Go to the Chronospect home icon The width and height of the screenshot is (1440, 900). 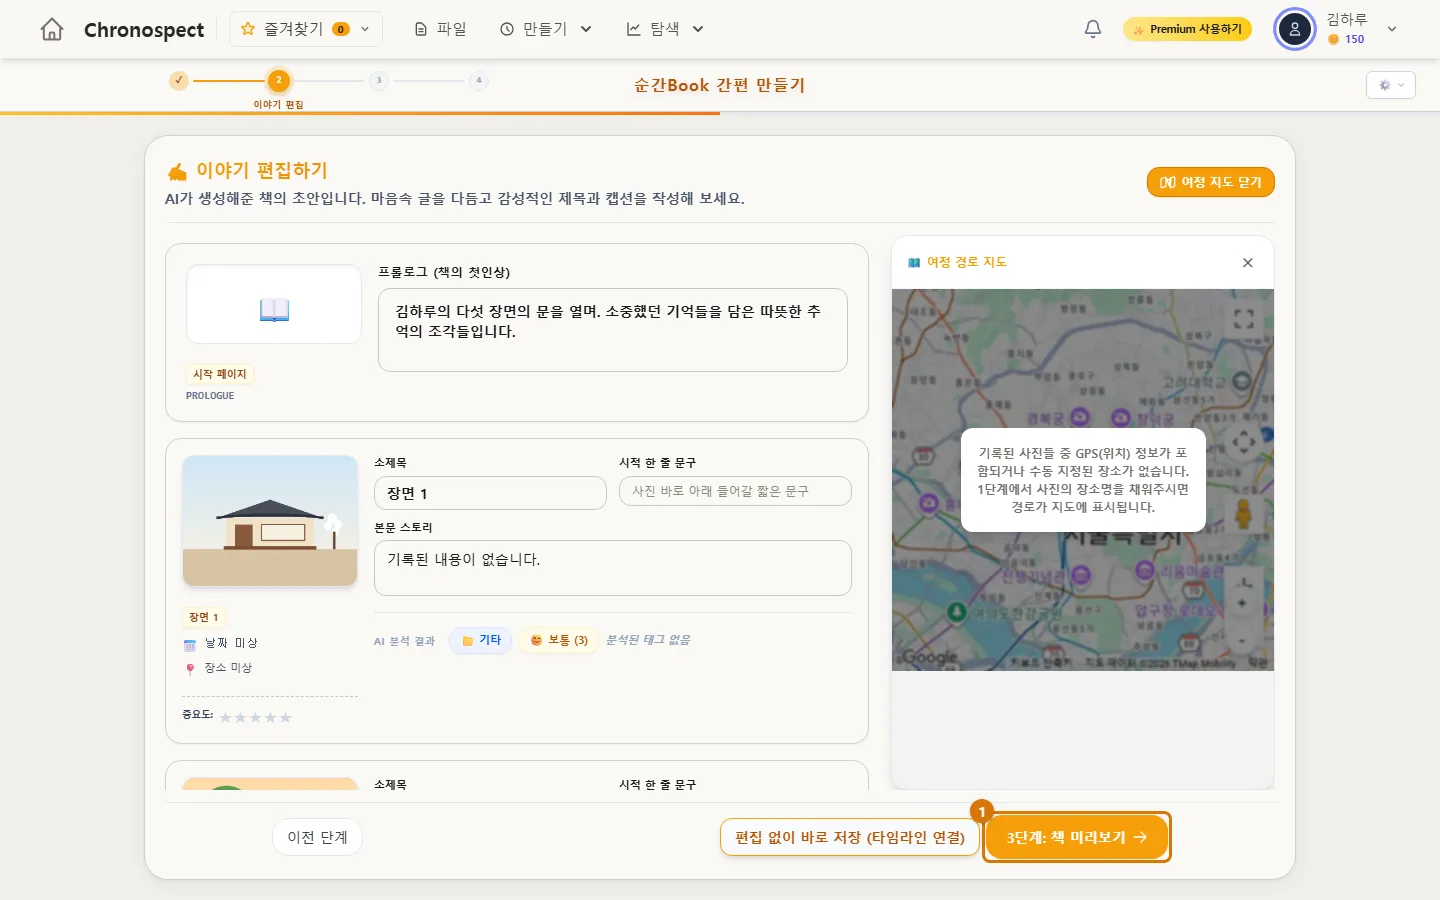(x=52, y=29)
